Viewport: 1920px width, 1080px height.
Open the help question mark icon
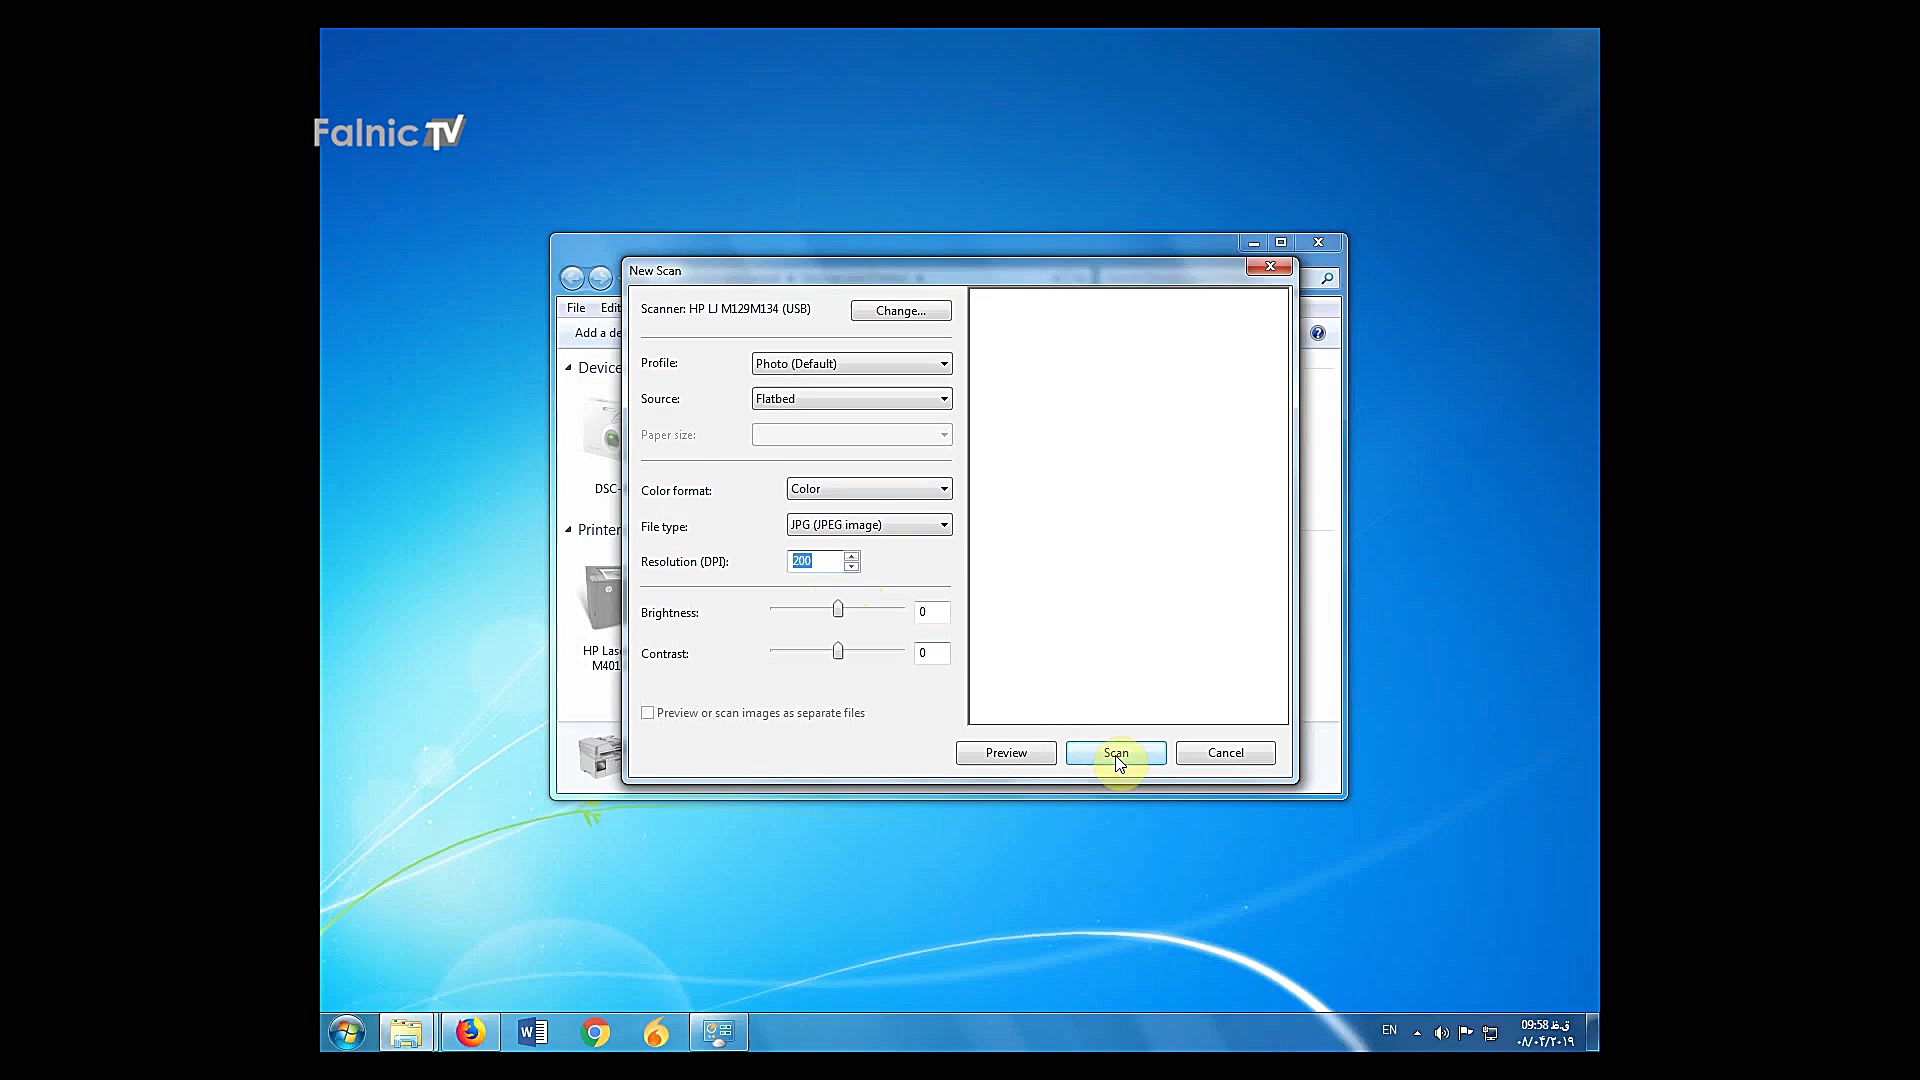(x=1318, y=333)
